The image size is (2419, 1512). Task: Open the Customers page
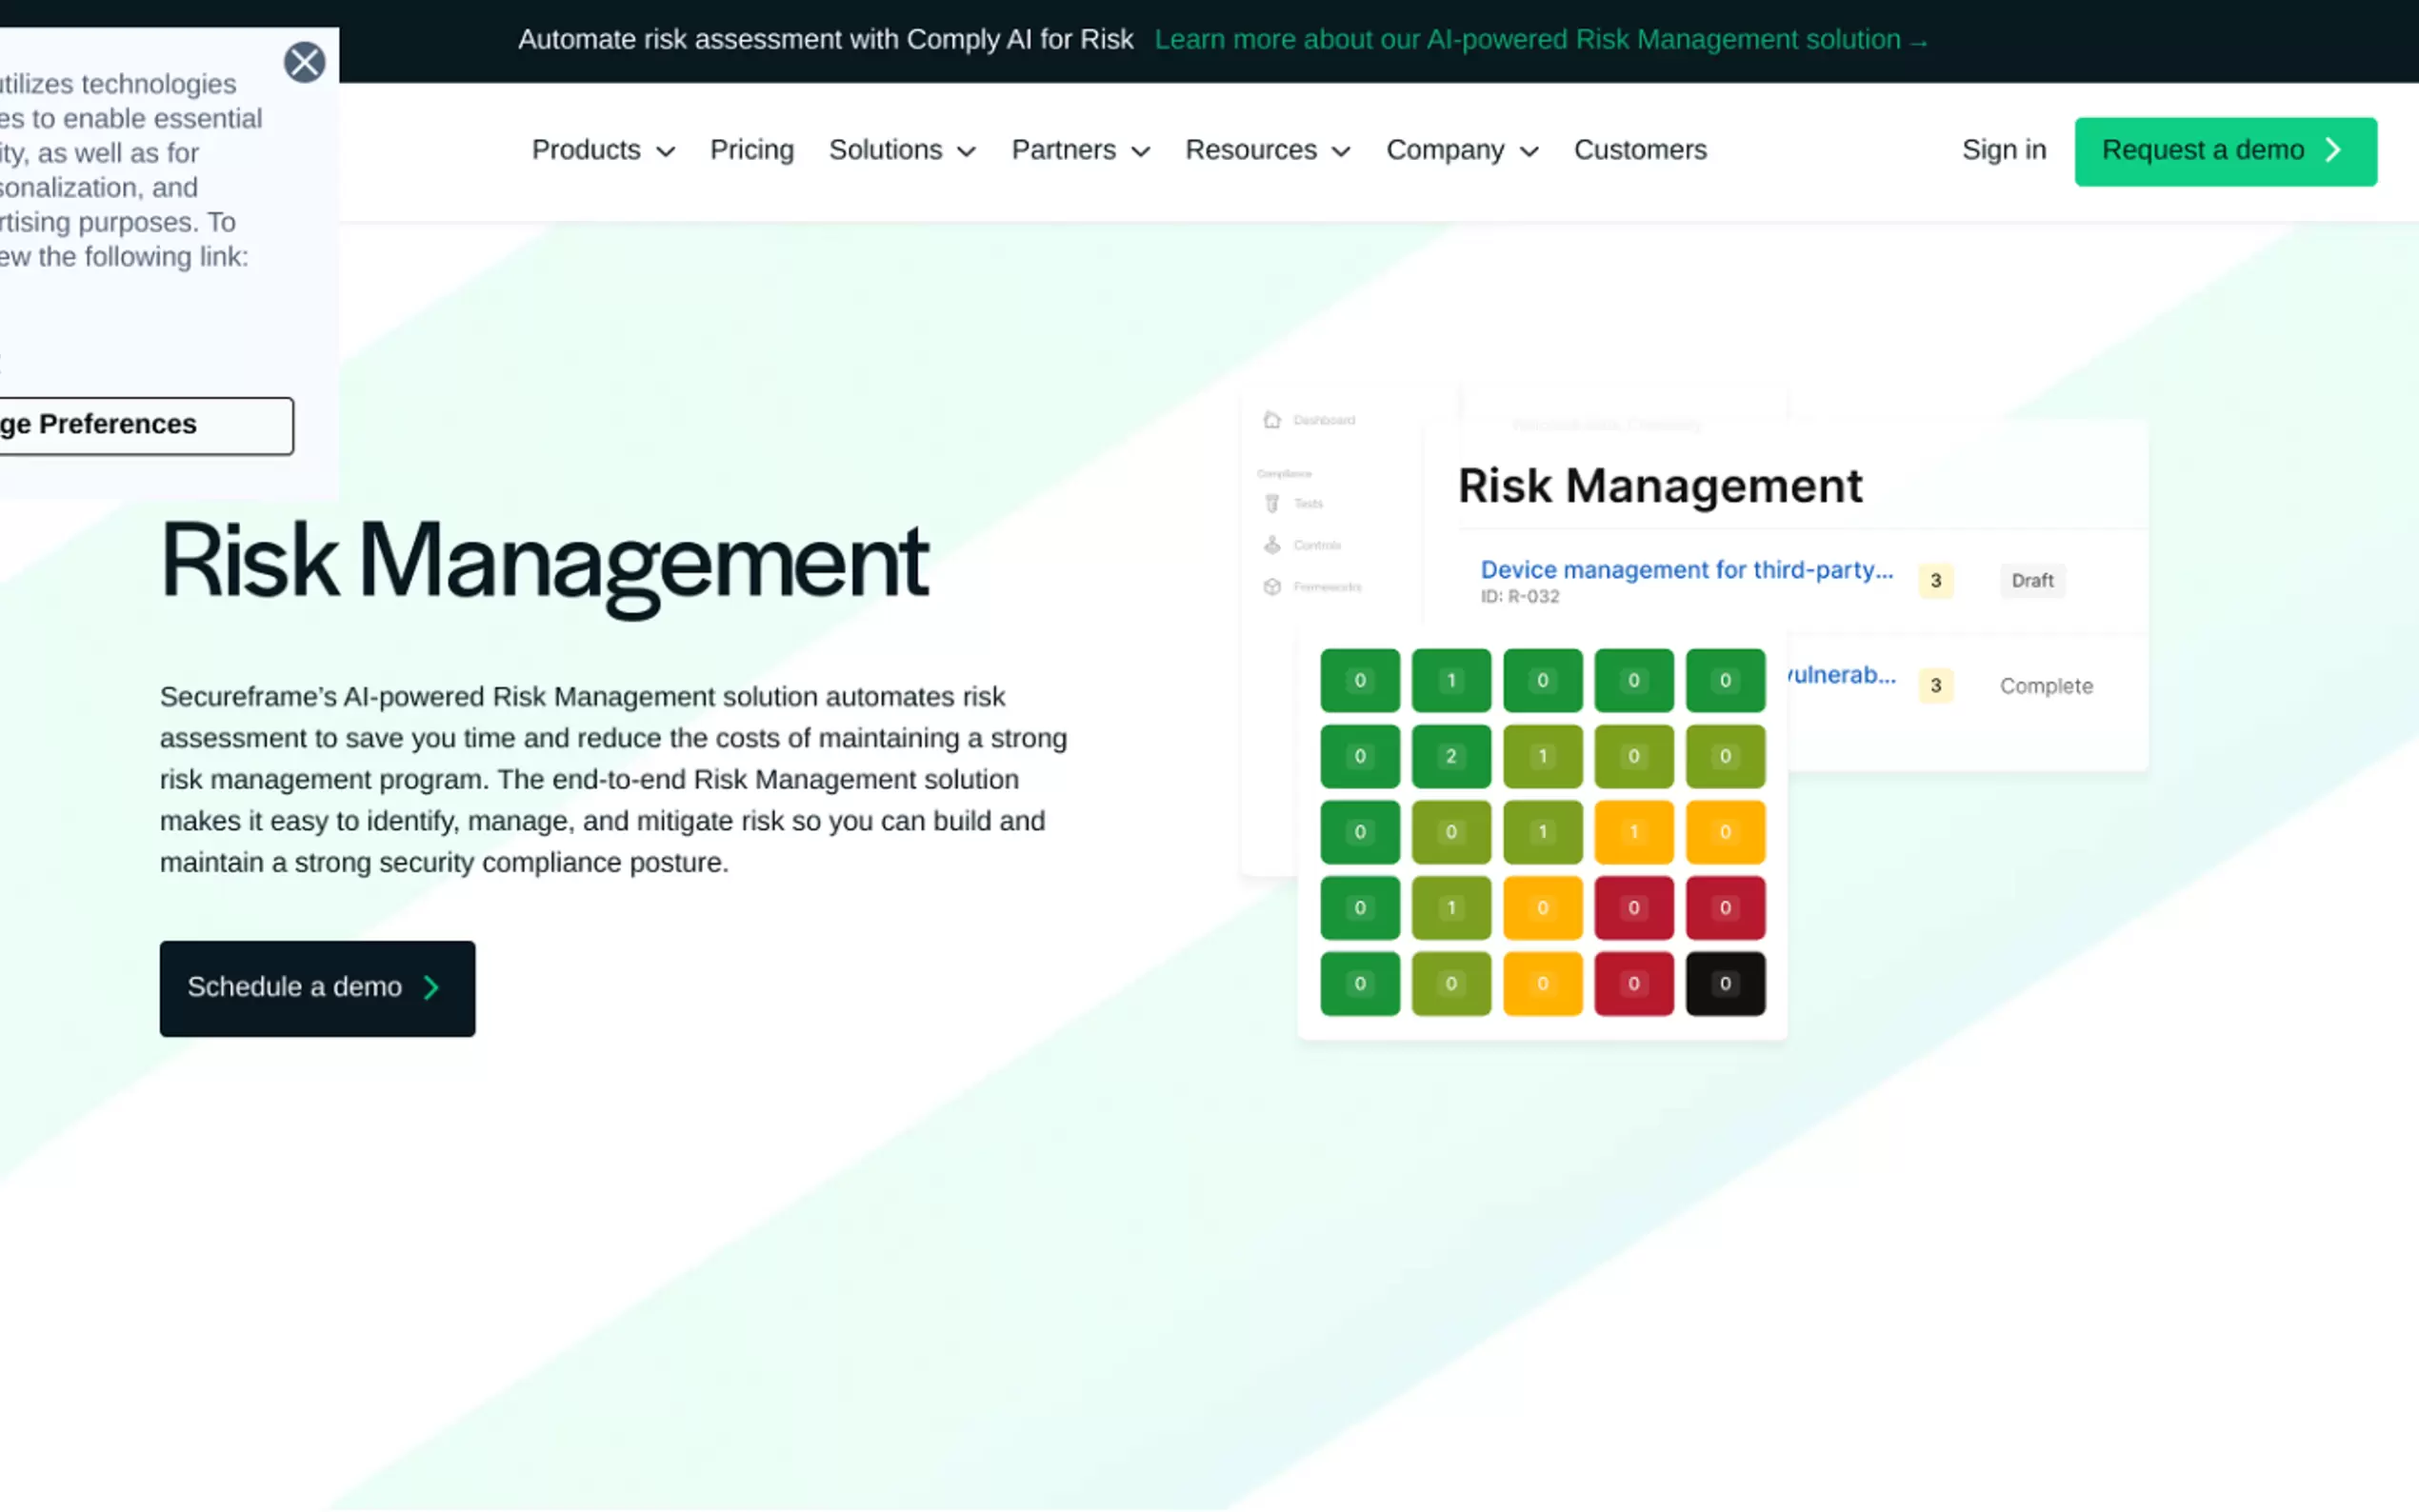(x=1640, y=150)
